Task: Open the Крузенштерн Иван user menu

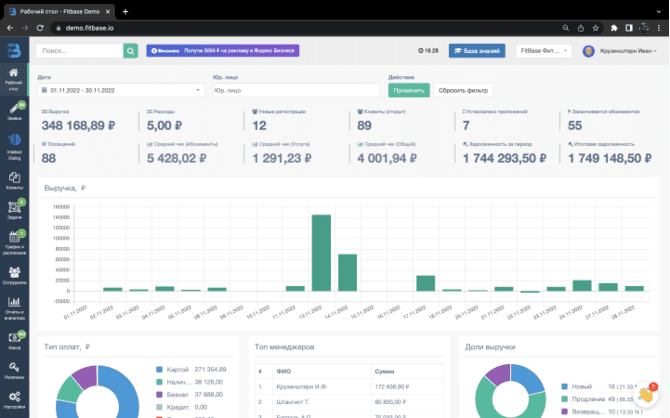Action: pyautogui.click(x=620, y=51)
